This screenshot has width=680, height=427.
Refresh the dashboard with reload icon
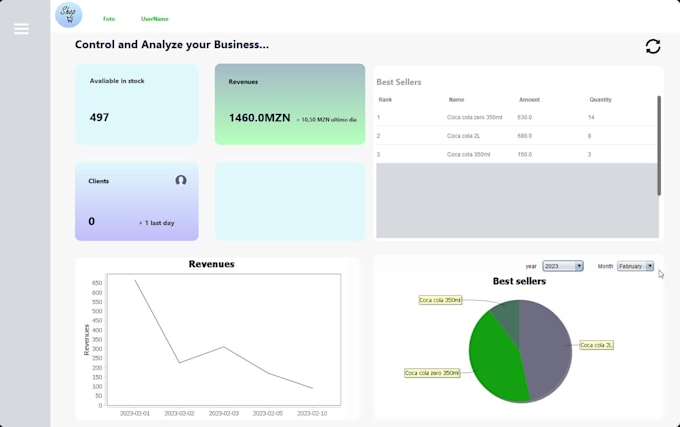[653, 46]
